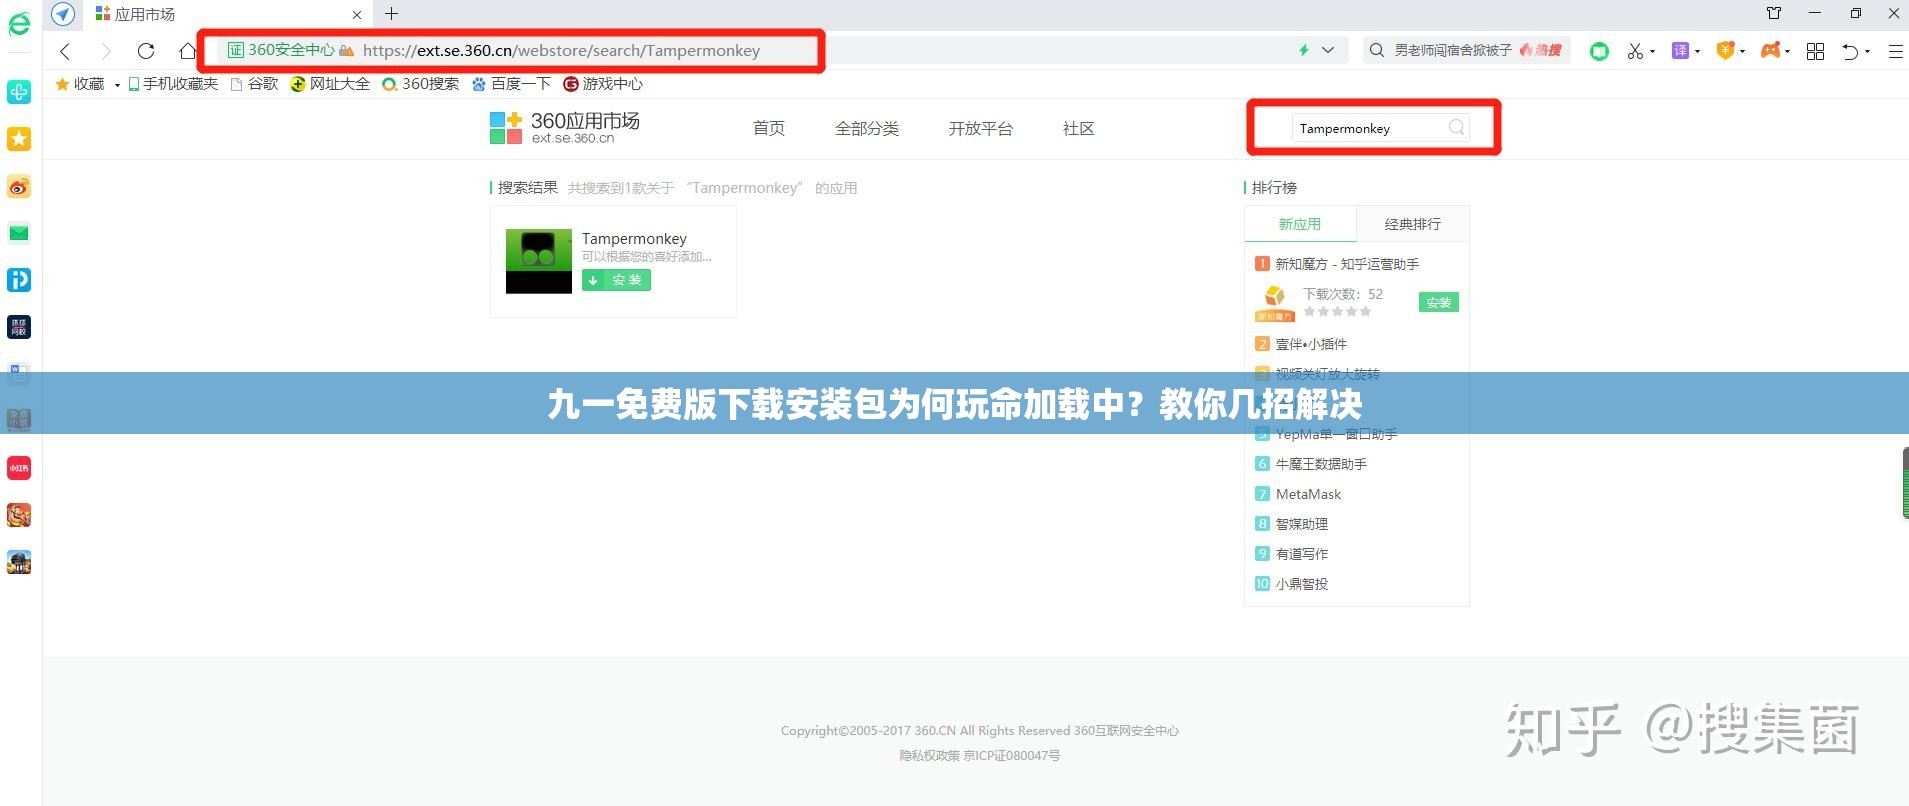Open the 网址大全 bookmark
The height and width of the screenshot is (806, 1909).
(x=330, y=84)
